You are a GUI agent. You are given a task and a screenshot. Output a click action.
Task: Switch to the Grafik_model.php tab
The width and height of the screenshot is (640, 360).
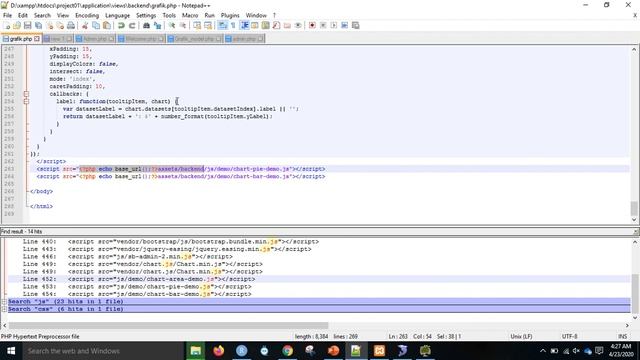pos(194,39)
